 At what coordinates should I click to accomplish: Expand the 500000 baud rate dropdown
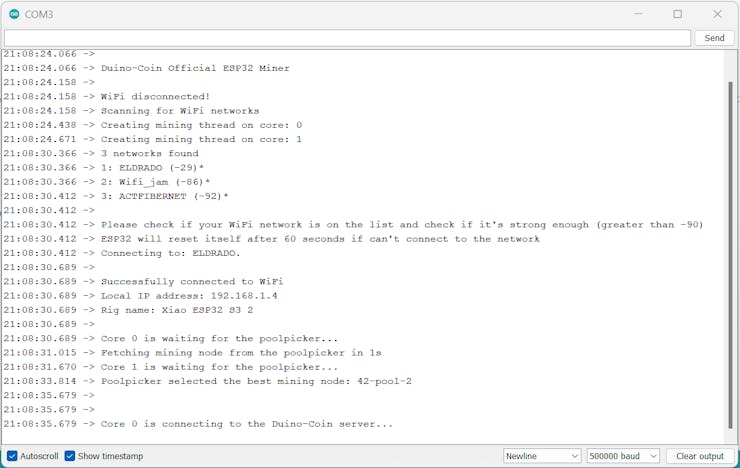click(623, 456)
